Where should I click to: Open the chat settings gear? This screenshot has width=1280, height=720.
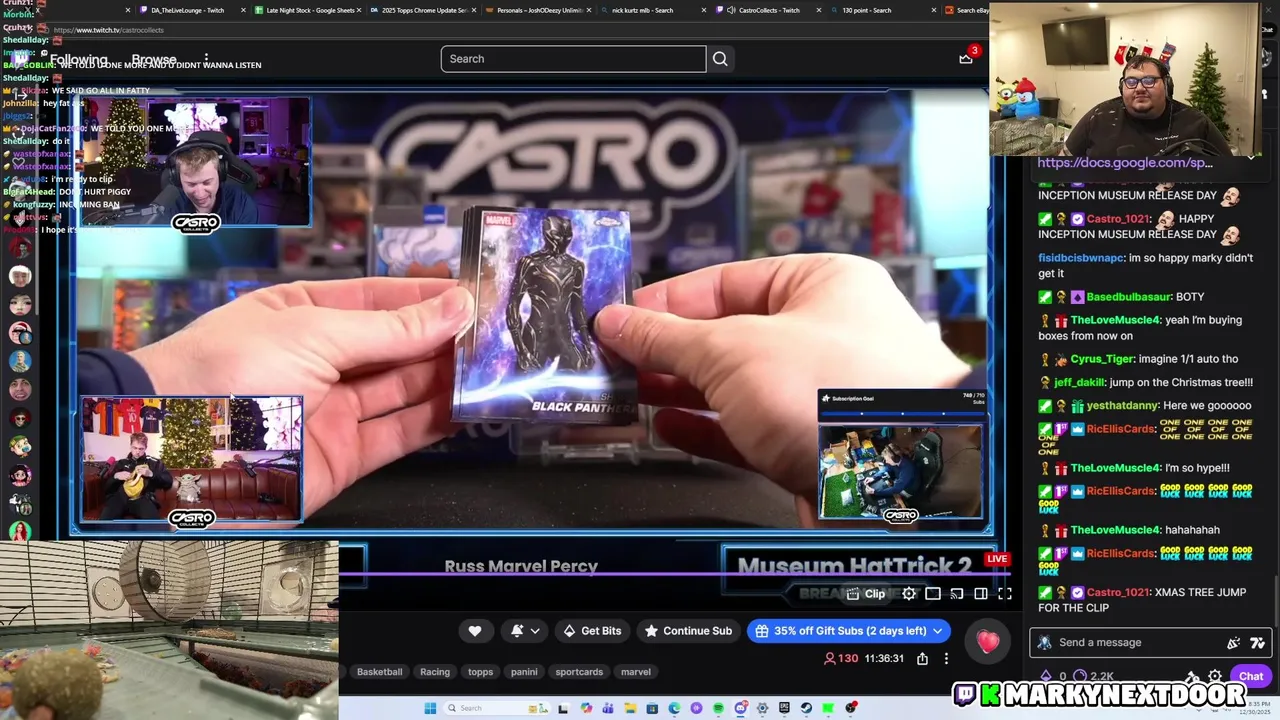(x=1215, y=677)
